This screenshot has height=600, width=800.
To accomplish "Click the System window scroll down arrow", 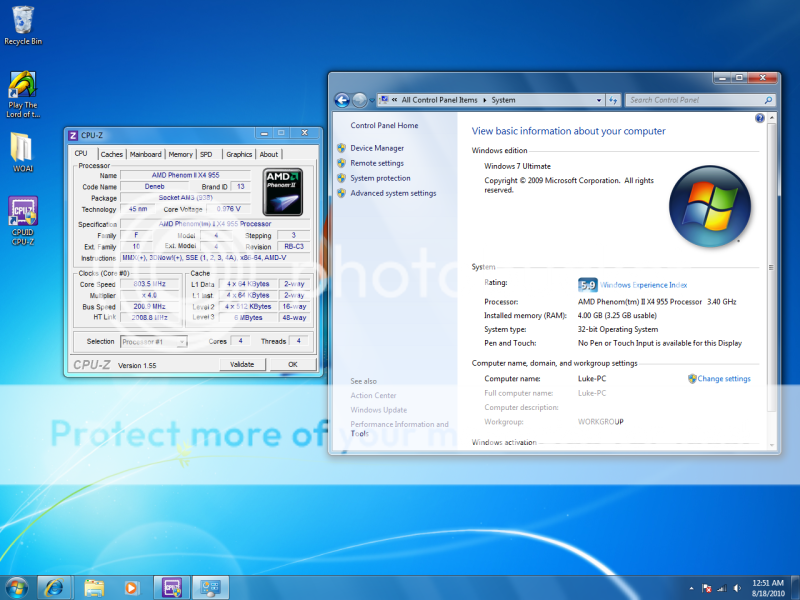I will point(771,445).
